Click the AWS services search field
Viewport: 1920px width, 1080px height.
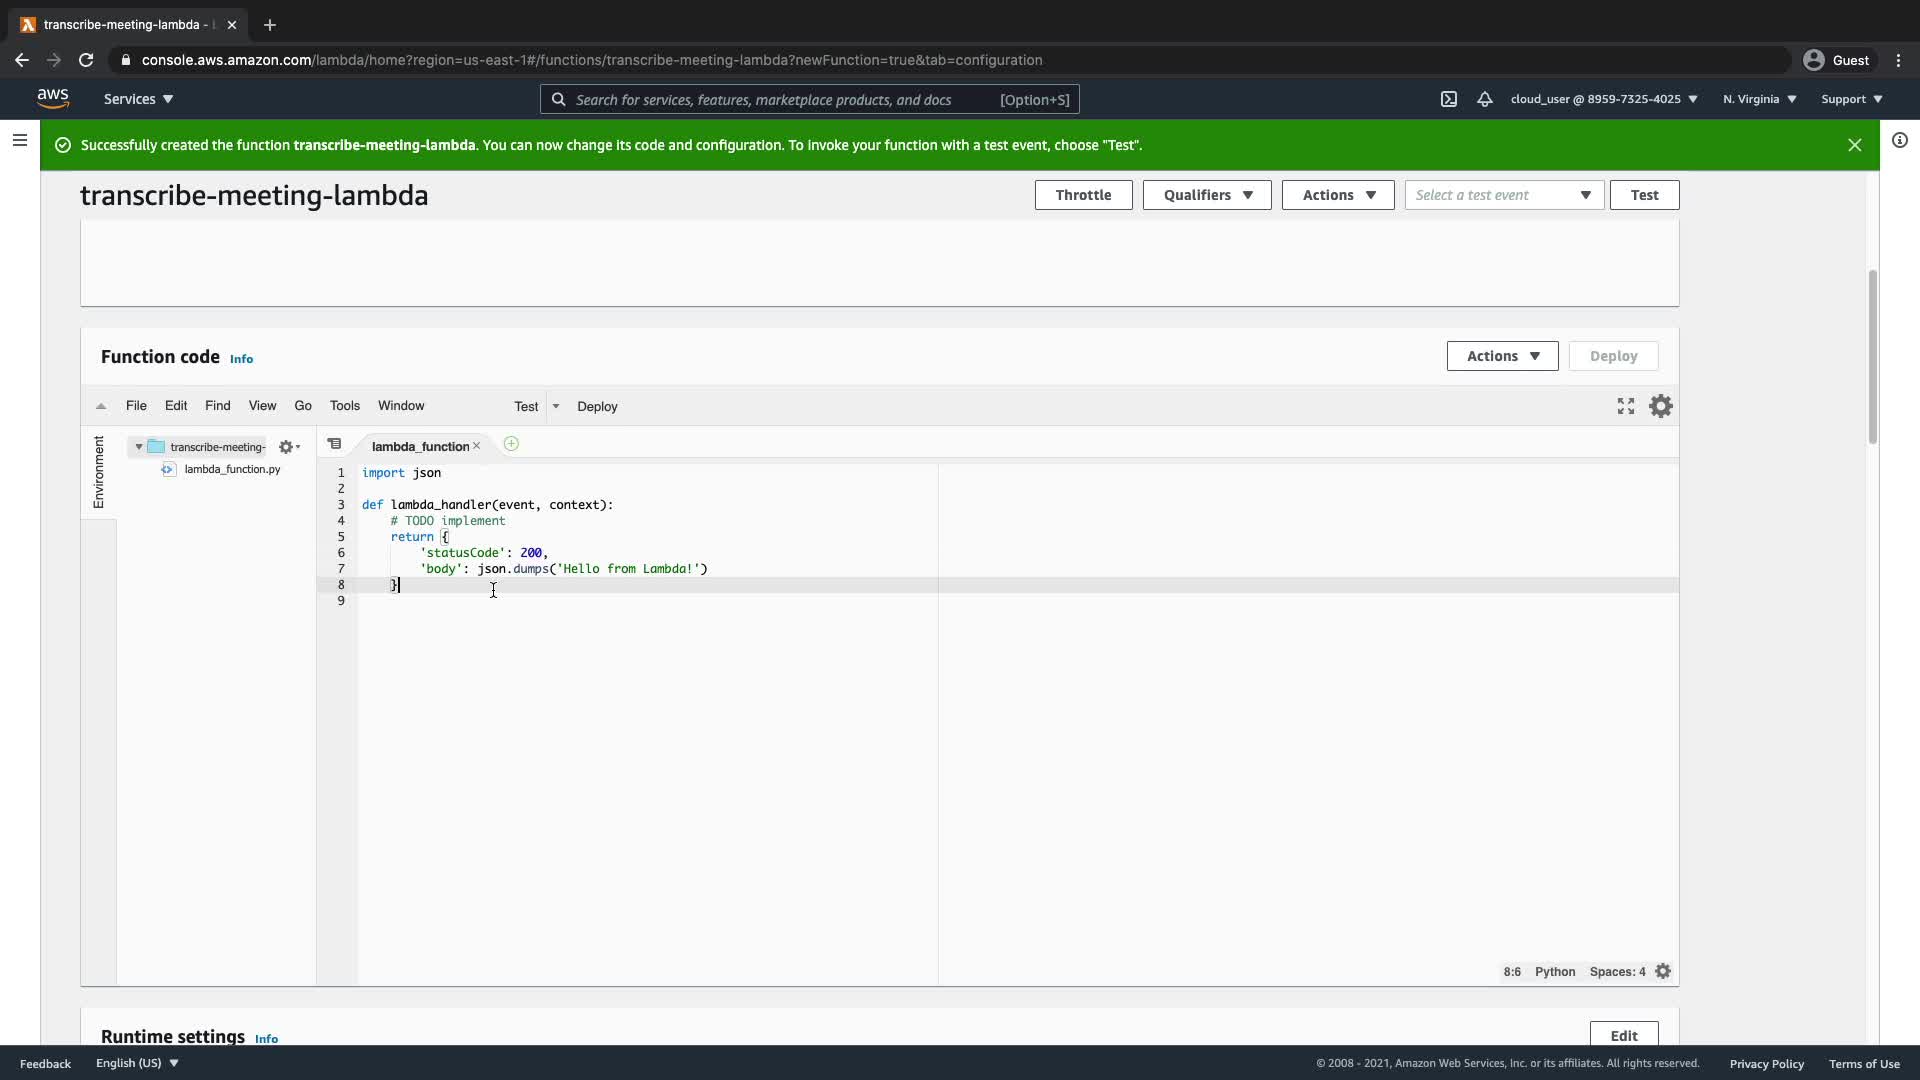click(780, 99)
